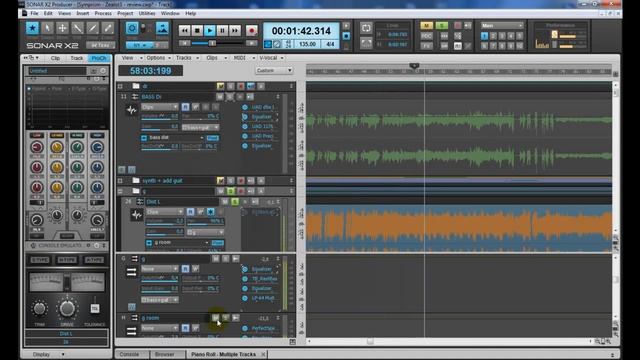Select the Move tool cross-arrow icon
Image resolution: width=640 pixels, height=360 pixels.
pyautogui.click(x=62, y=28)
